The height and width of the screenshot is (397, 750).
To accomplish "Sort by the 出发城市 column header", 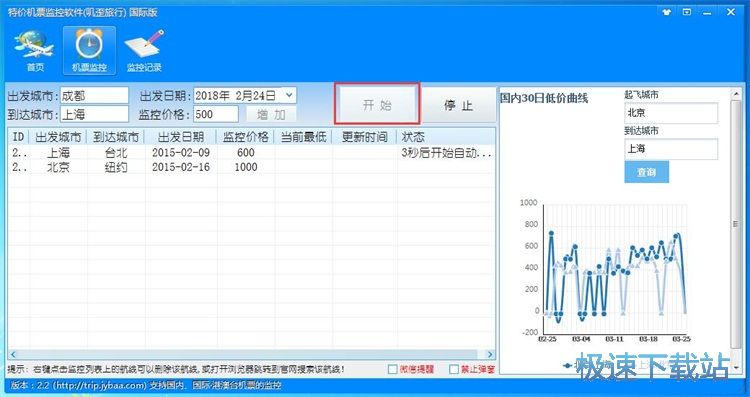I will click(x=58, y=137).
